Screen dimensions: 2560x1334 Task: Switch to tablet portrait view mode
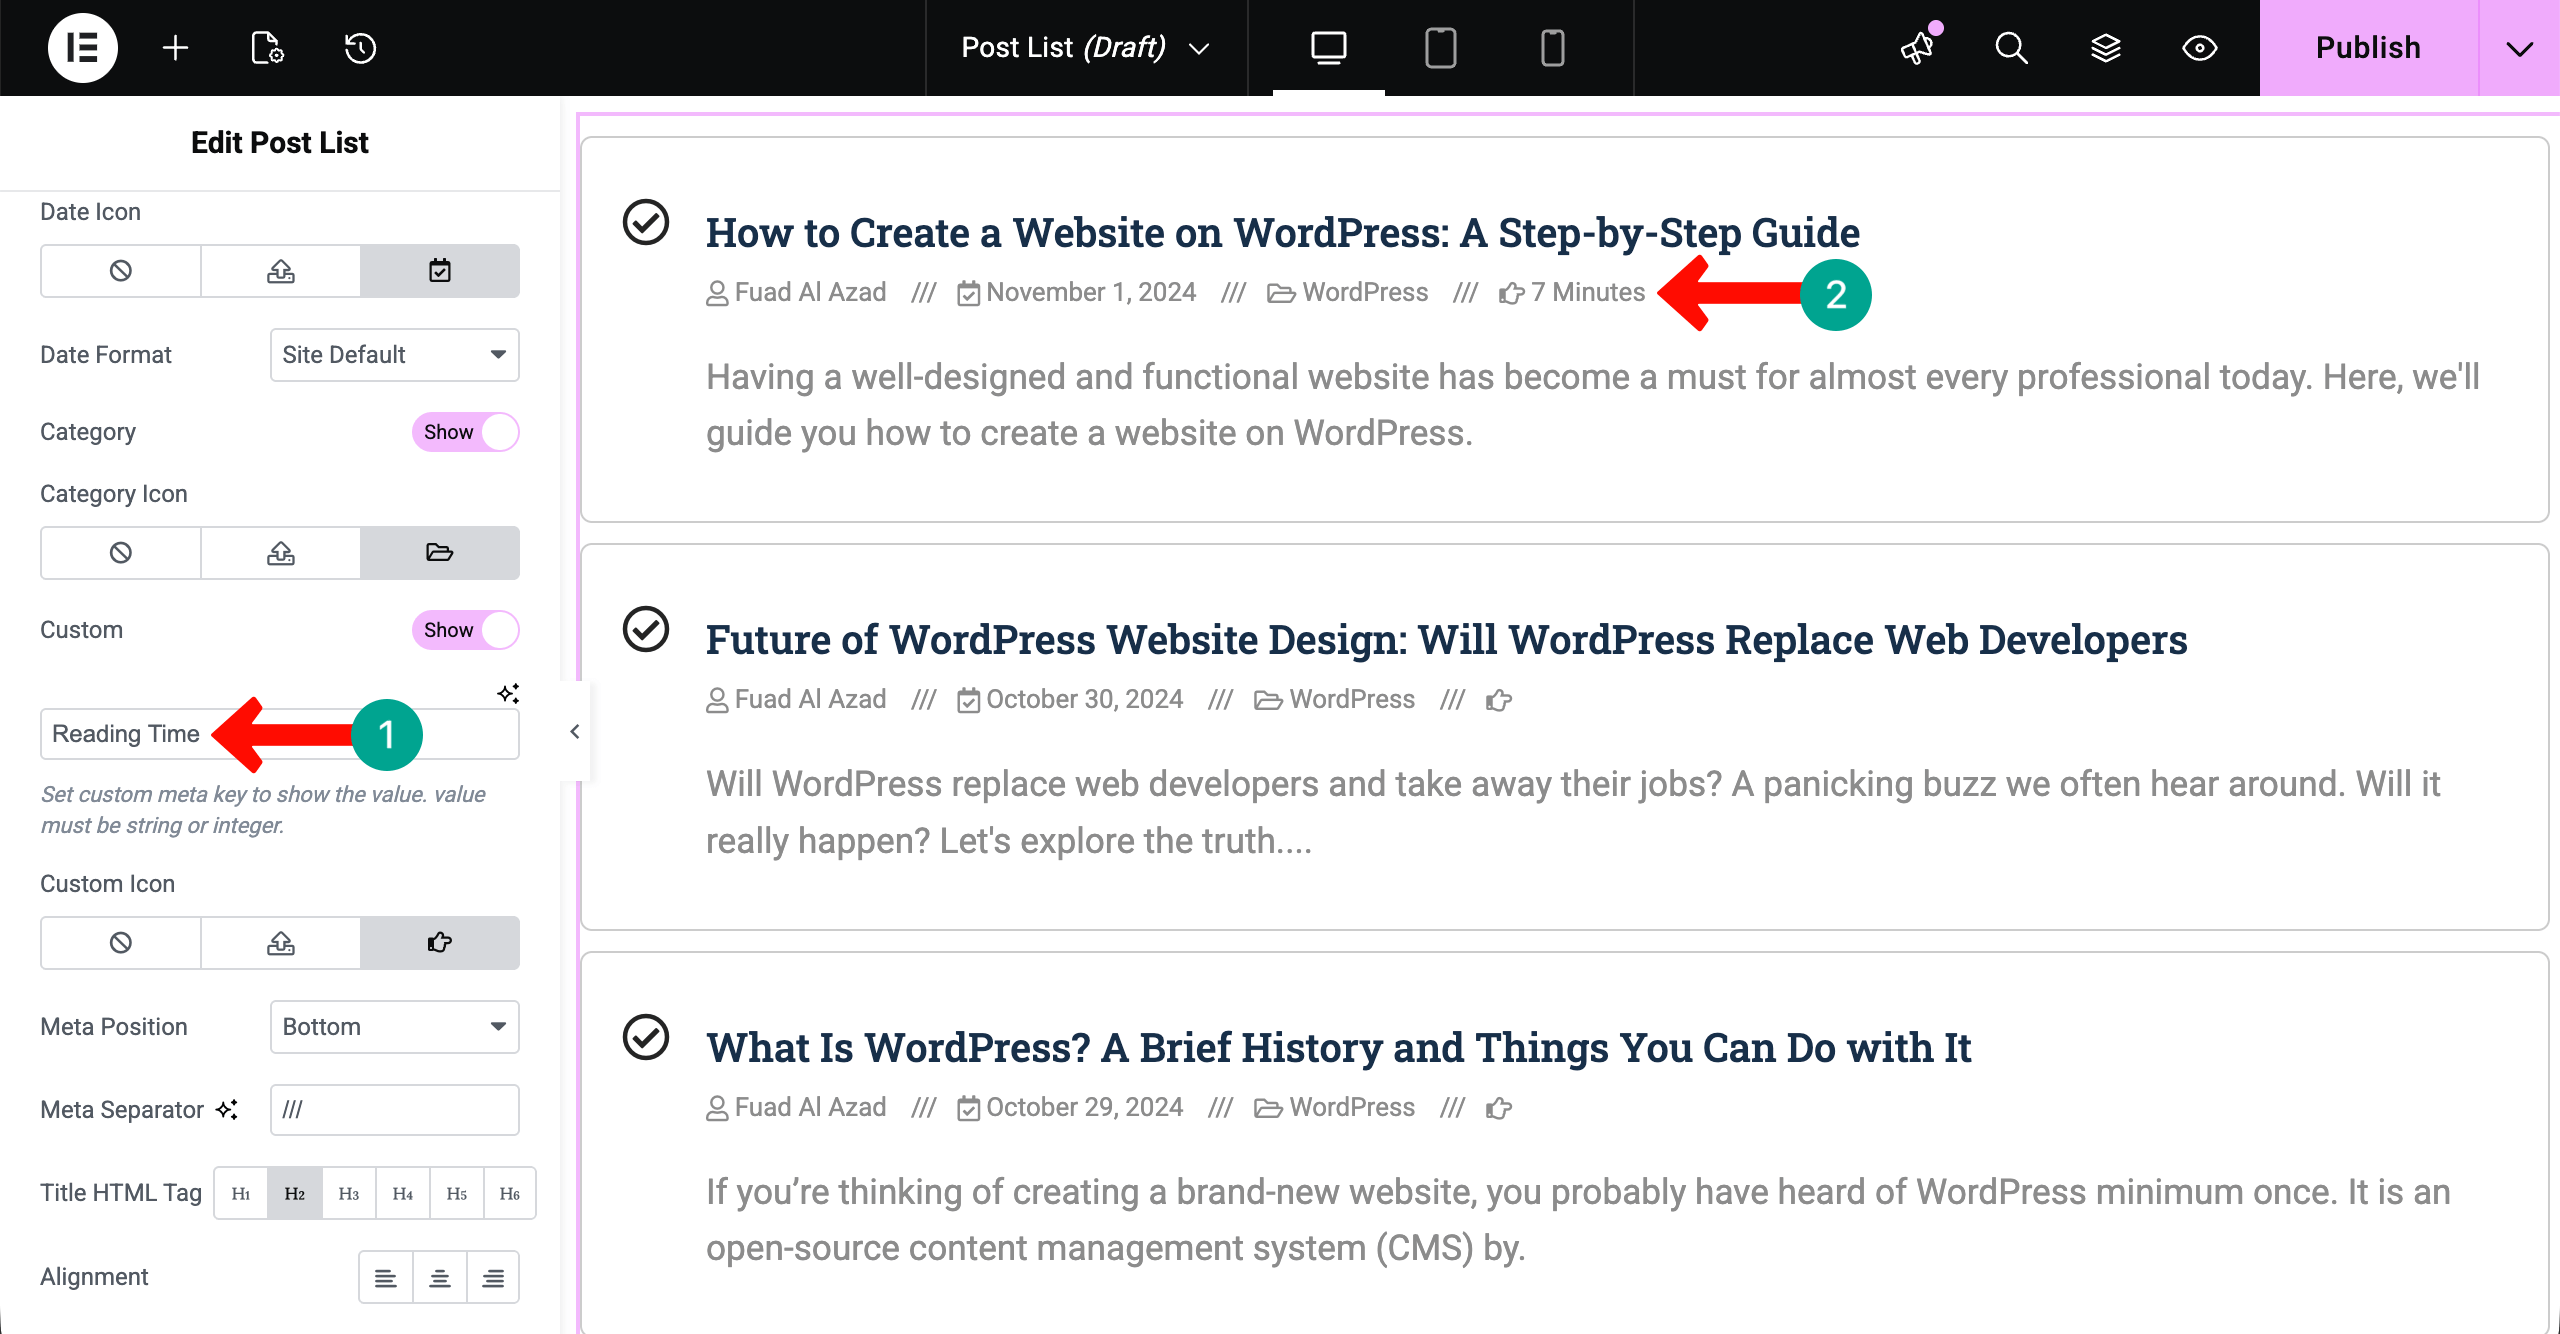(1440, 47)
